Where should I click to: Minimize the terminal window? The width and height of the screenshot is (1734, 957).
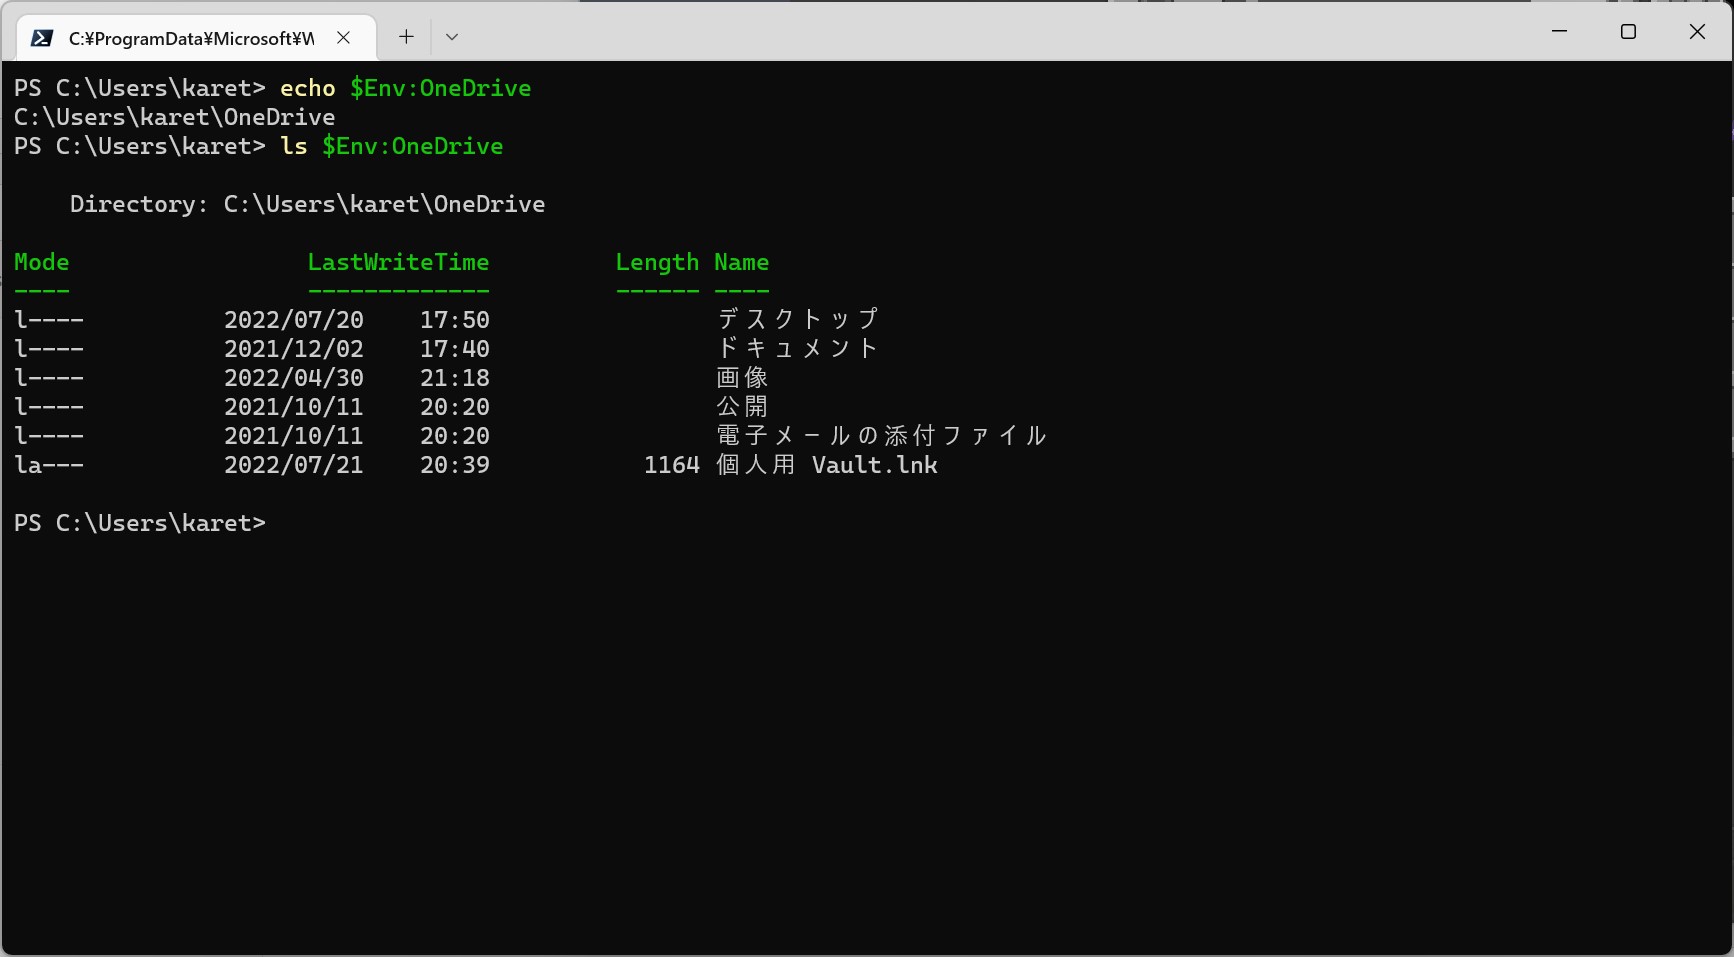[1559, 32]
